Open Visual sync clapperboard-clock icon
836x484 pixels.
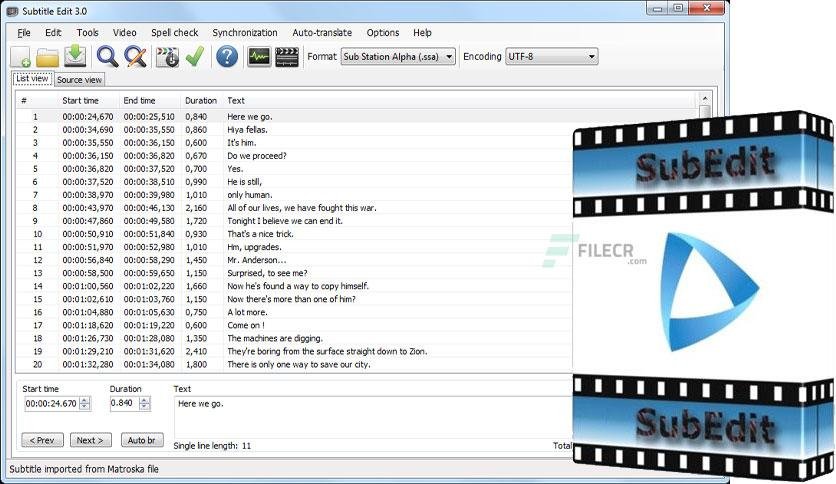click(x=167, y=57)
